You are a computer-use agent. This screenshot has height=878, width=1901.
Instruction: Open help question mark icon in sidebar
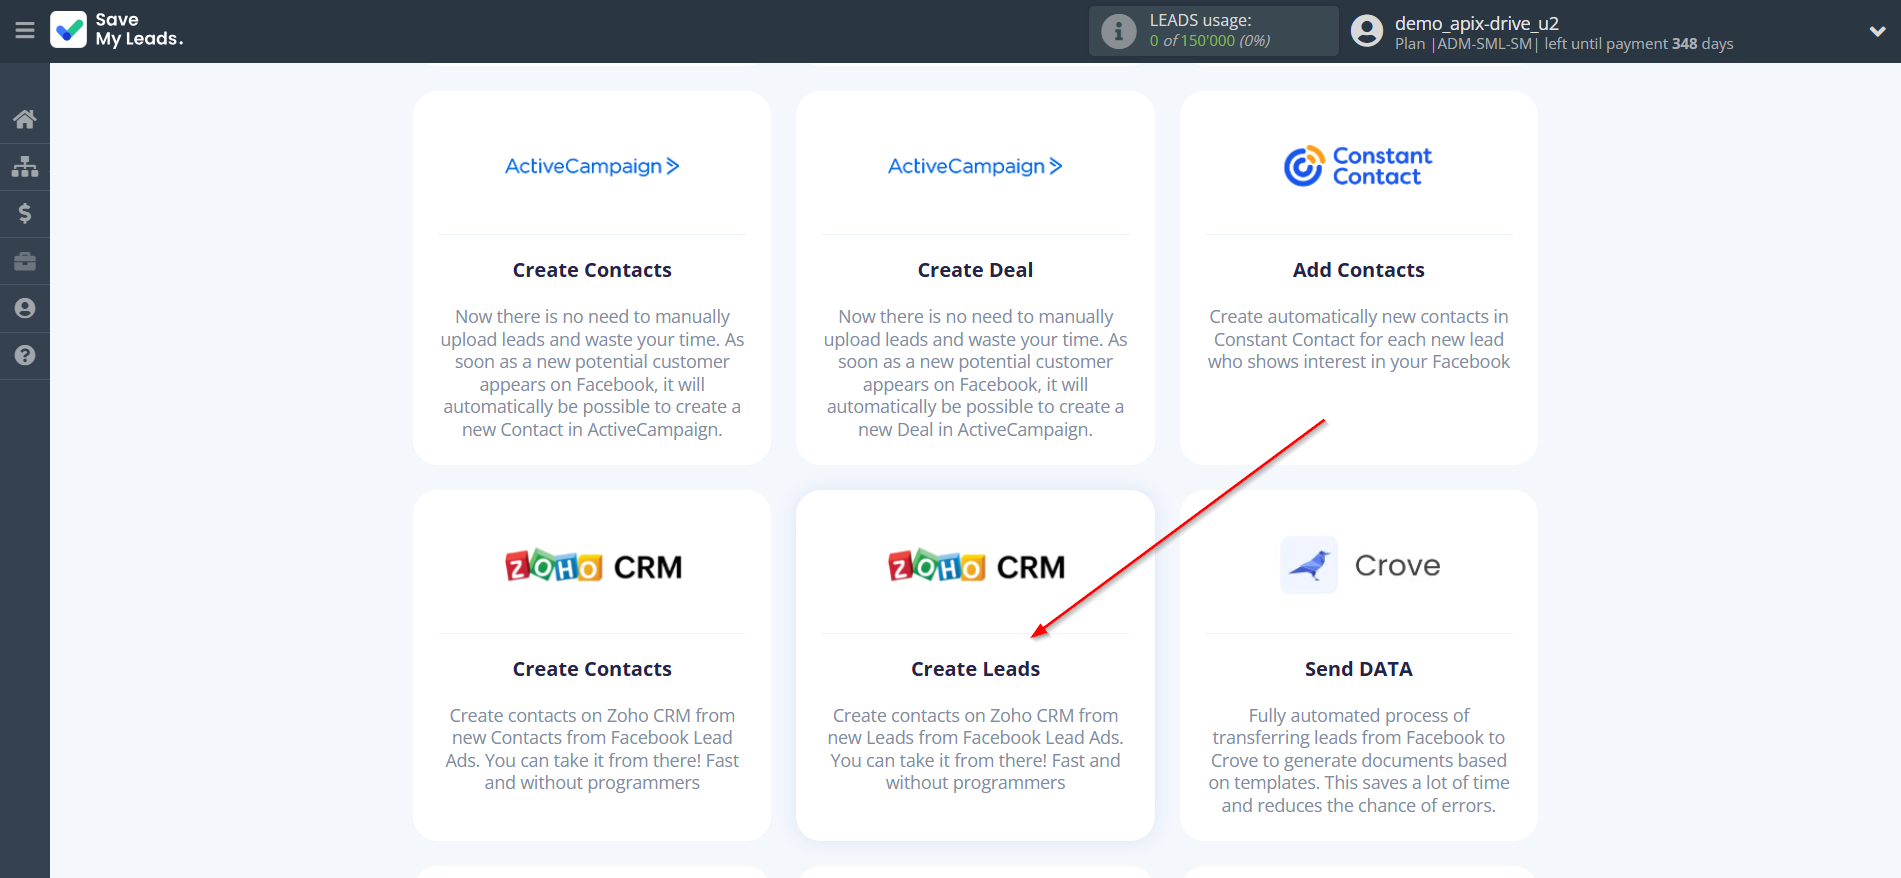[x=25, y=355]
